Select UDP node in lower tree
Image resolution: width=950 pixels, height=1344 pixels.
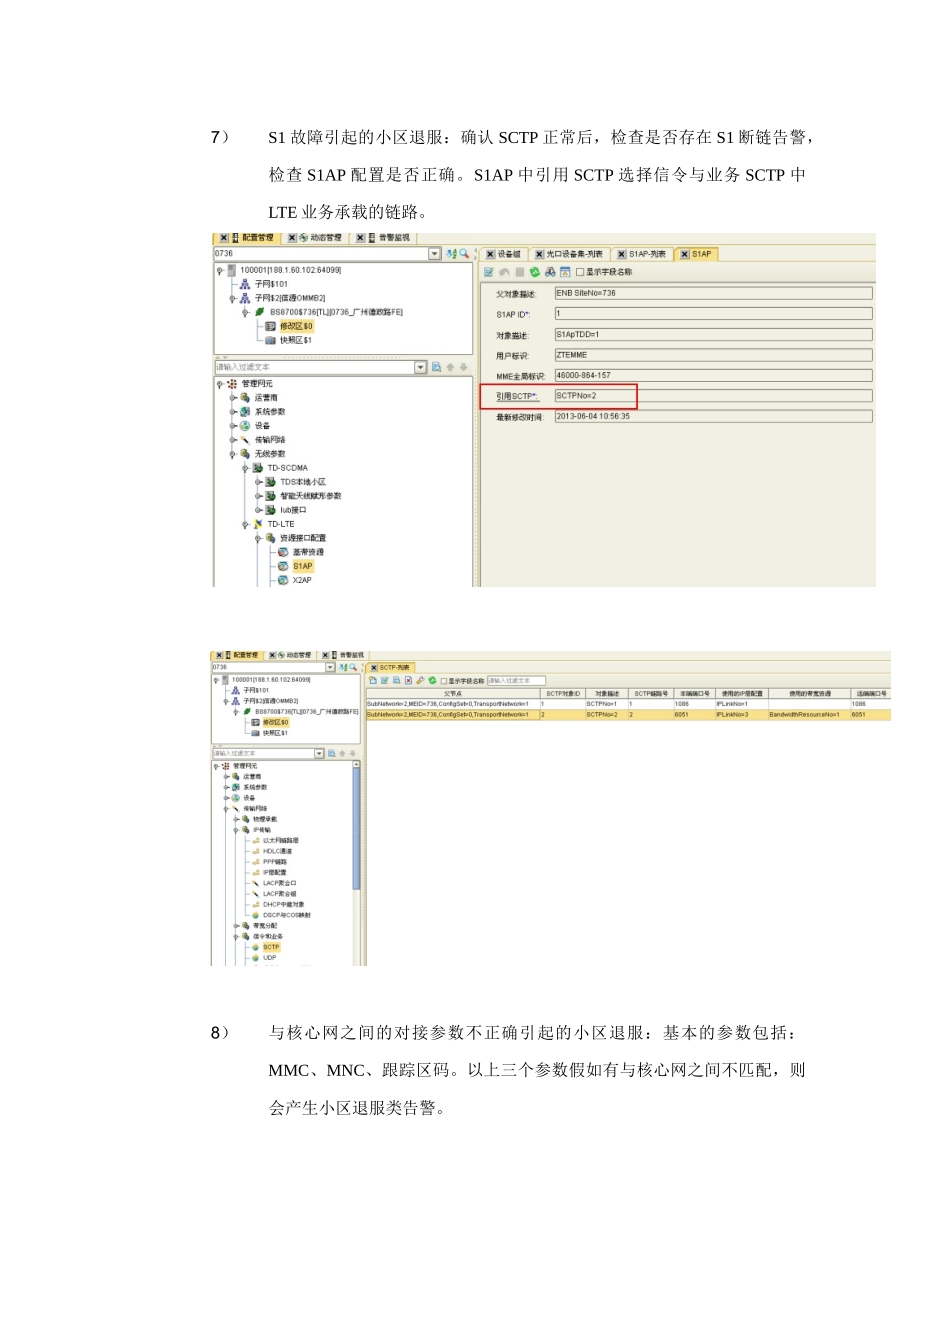tap(269, 958)
